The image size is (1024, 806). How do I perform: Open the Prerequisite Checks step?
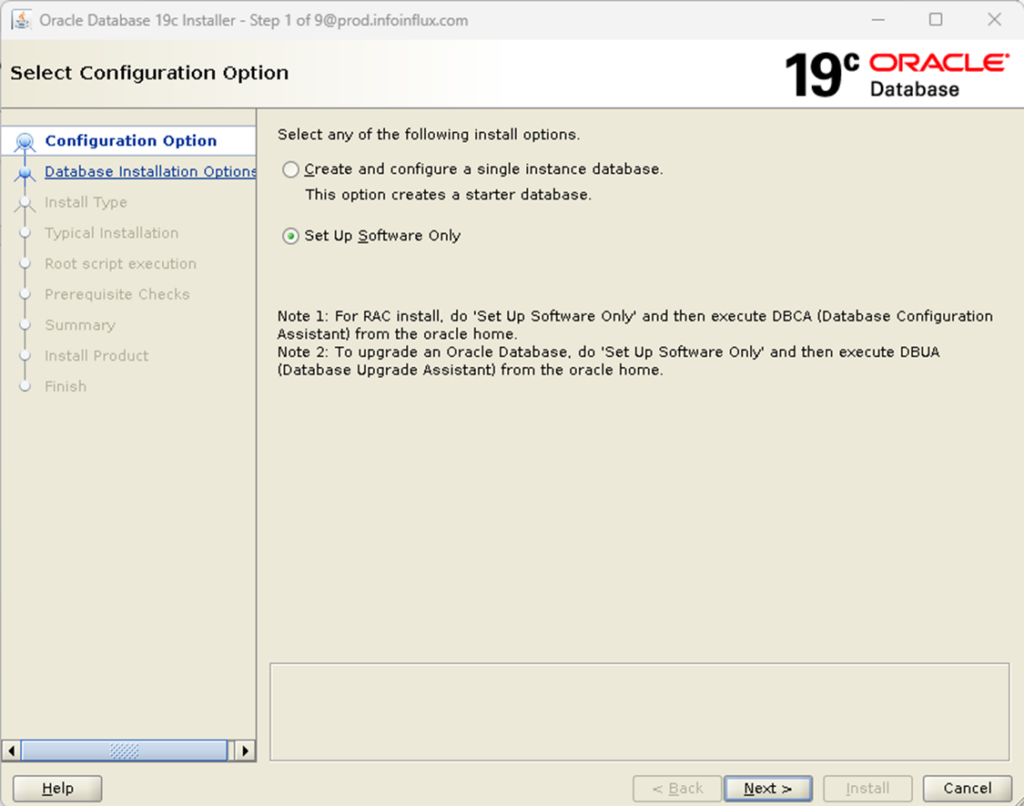117,294
